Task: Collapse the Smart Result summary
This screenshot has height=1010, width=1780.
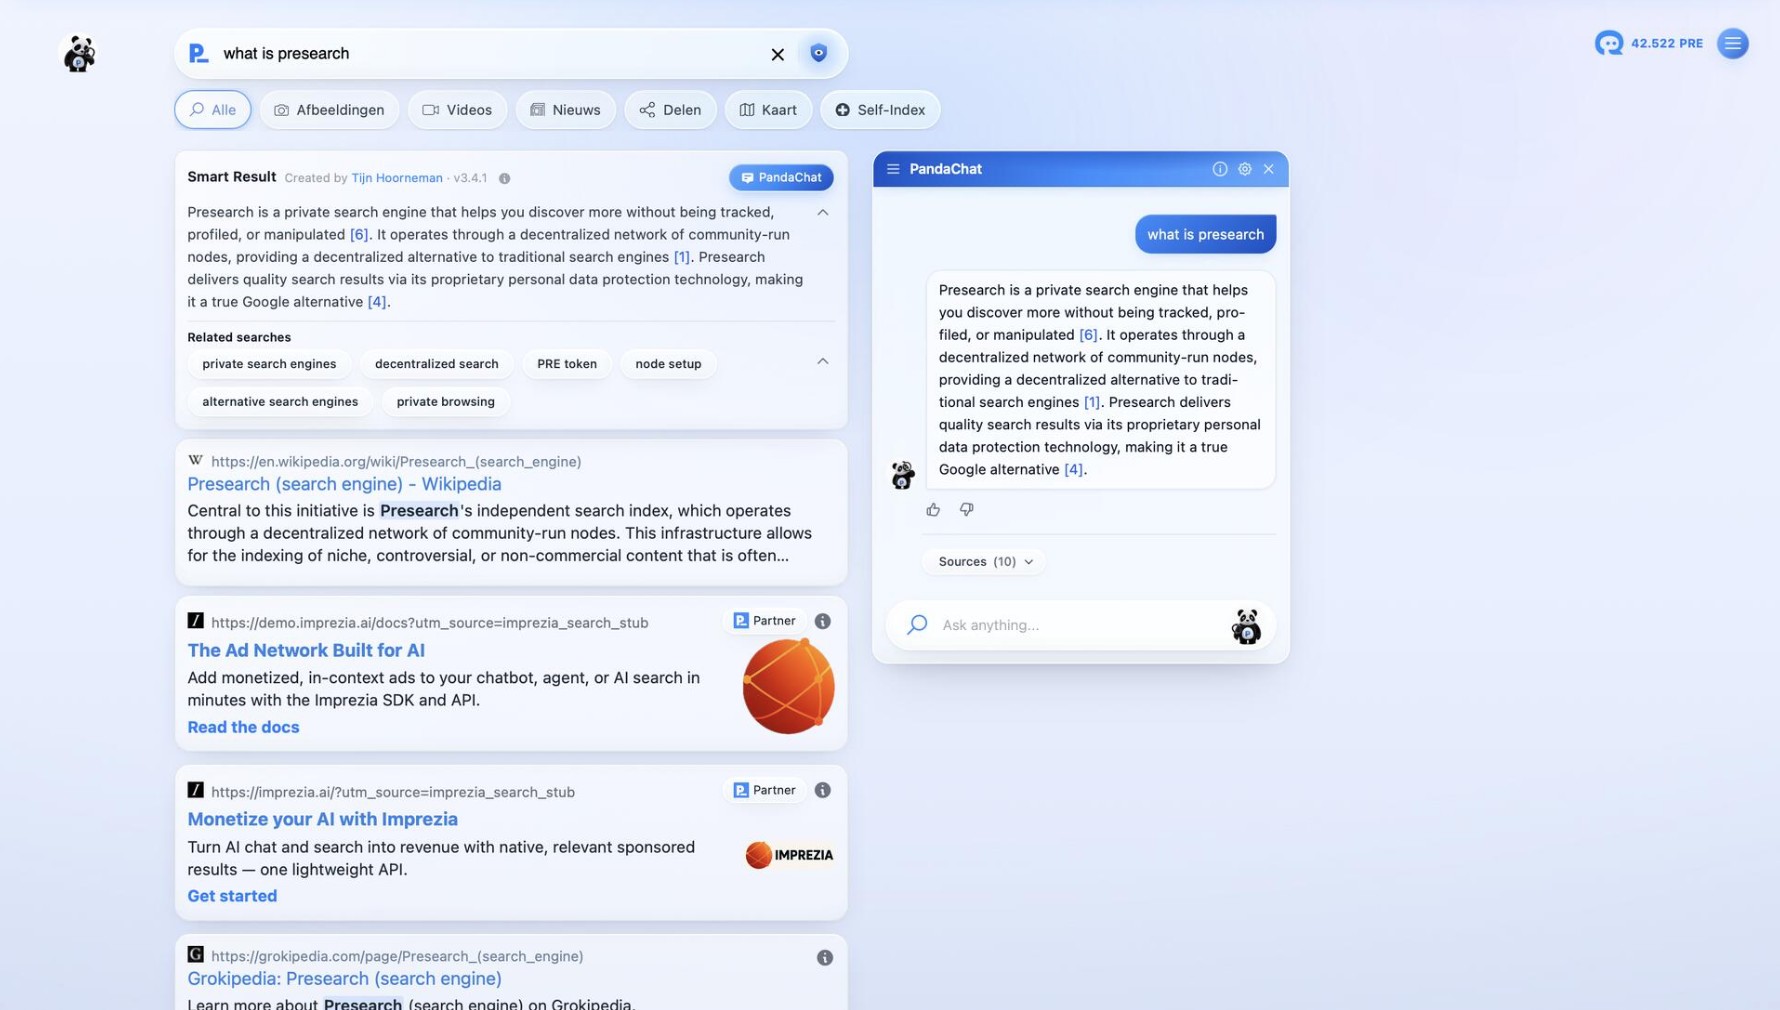Action: tap(822, 212)
